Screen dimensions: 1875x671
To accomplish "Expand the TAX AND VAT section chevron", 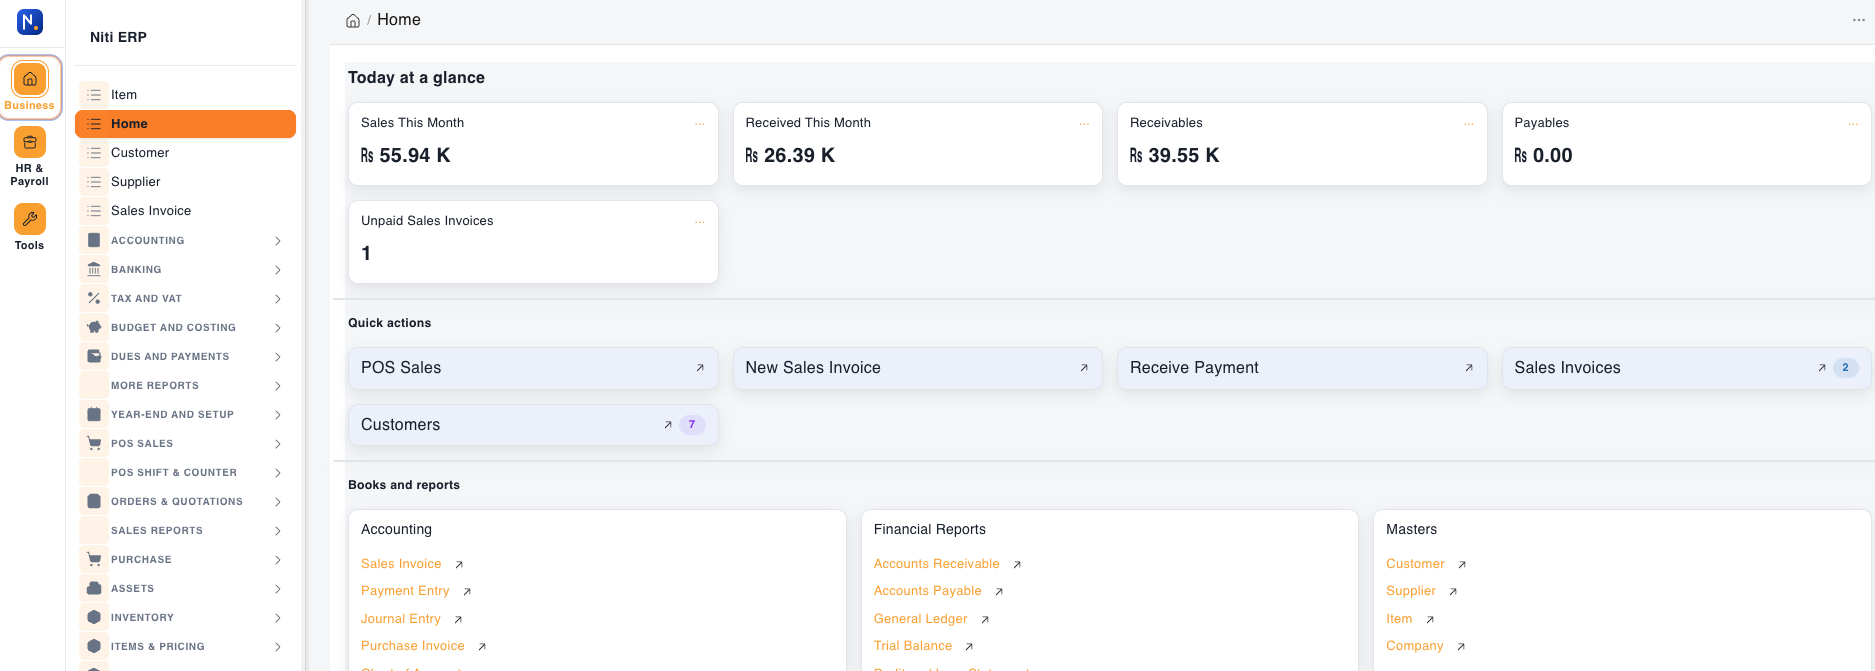I will [x=278, y=299].
